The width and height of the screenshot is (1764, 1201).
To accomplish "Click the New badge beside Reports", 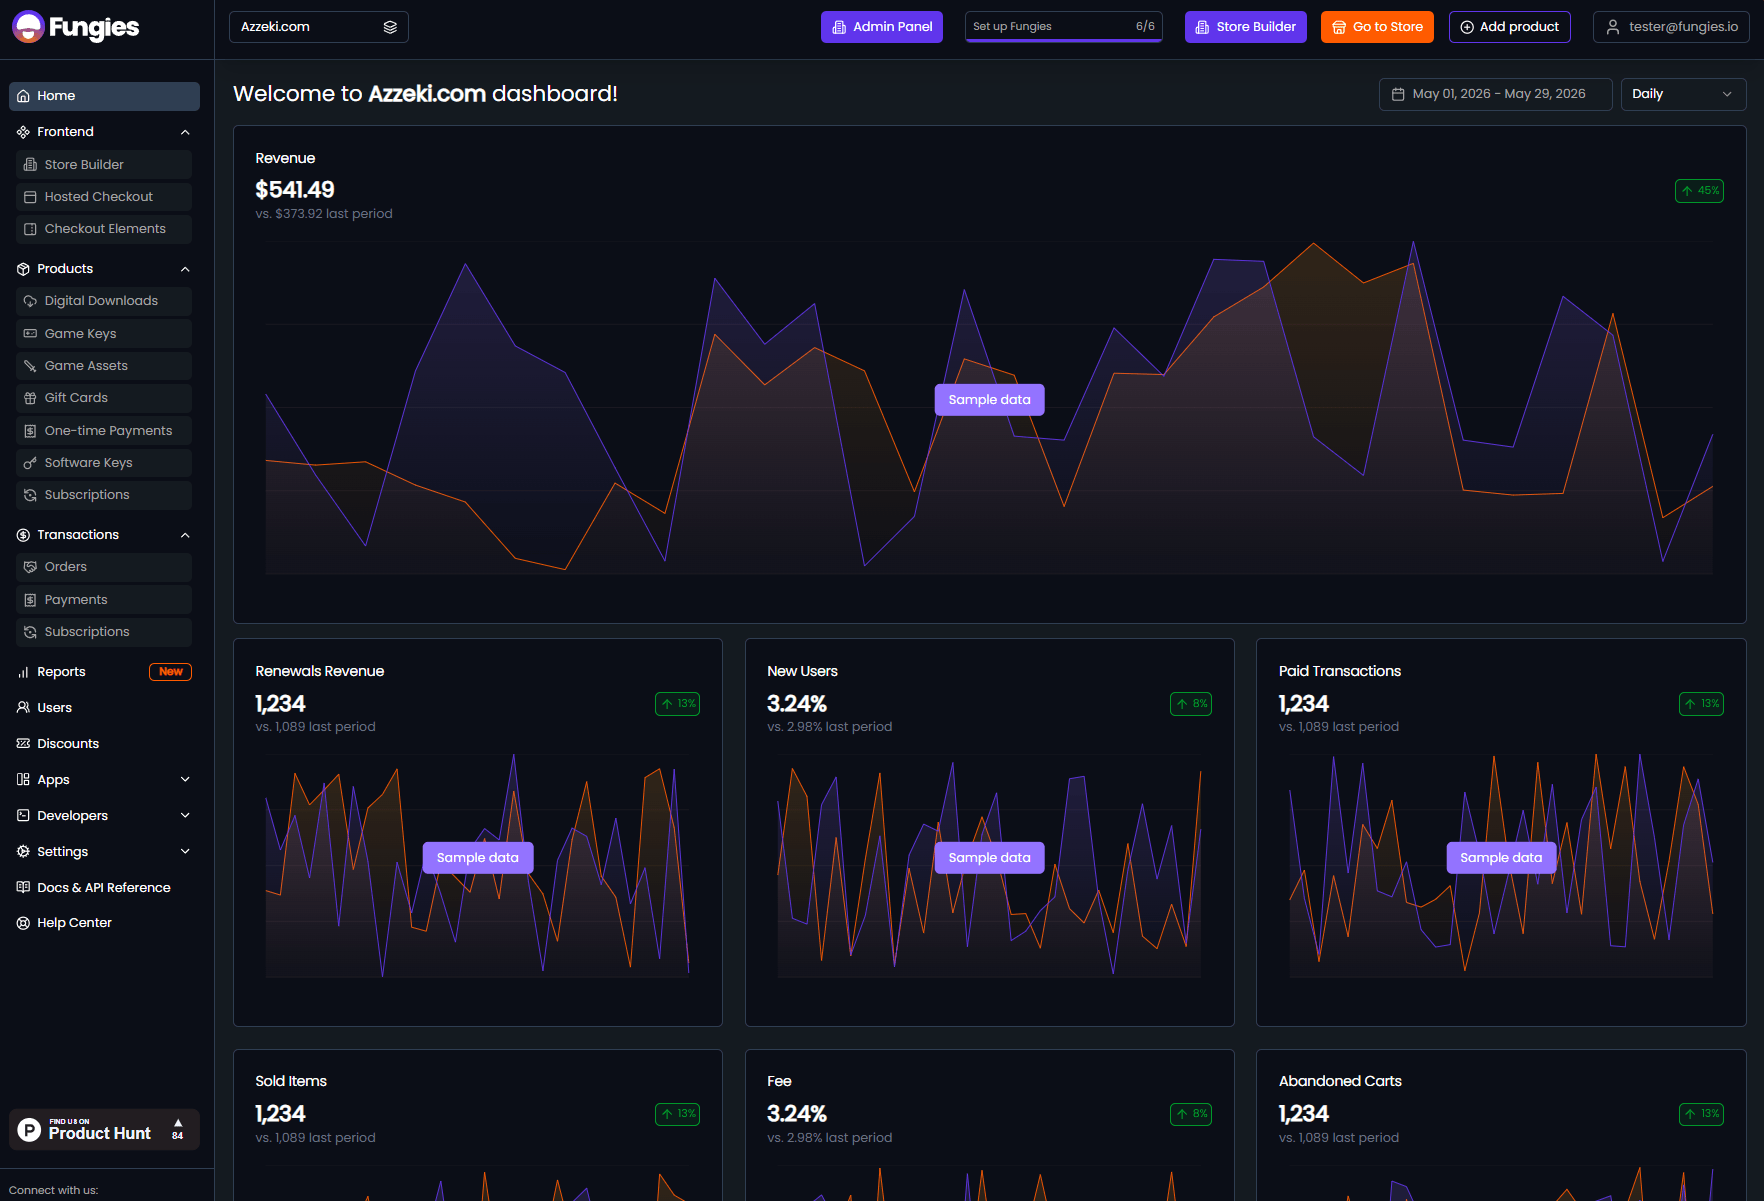I will pyautogui.click(x=170, y=672).
